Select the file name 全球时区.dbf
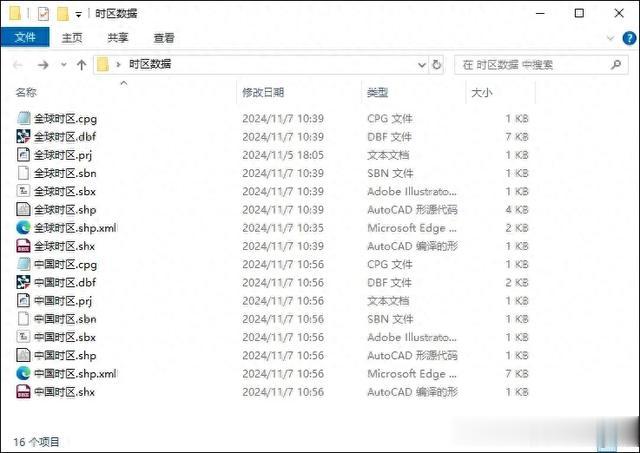Viewport: 640px width, 453px height. (65, 137)
